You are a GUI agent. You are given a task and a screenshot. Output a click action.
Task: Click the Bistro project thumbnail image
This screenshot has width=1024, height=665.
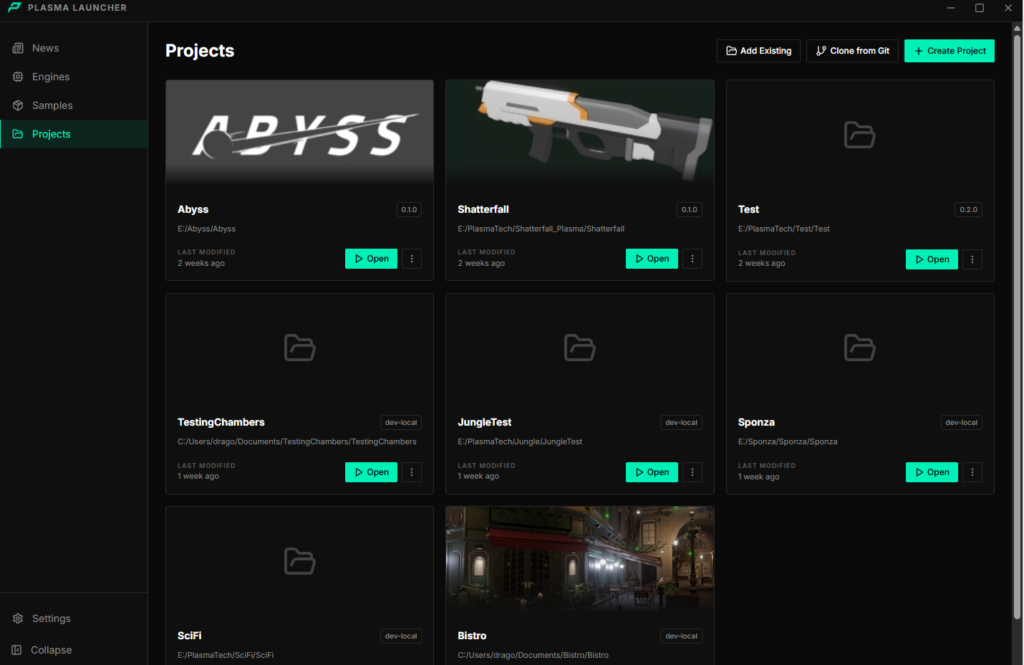point(579,557)
